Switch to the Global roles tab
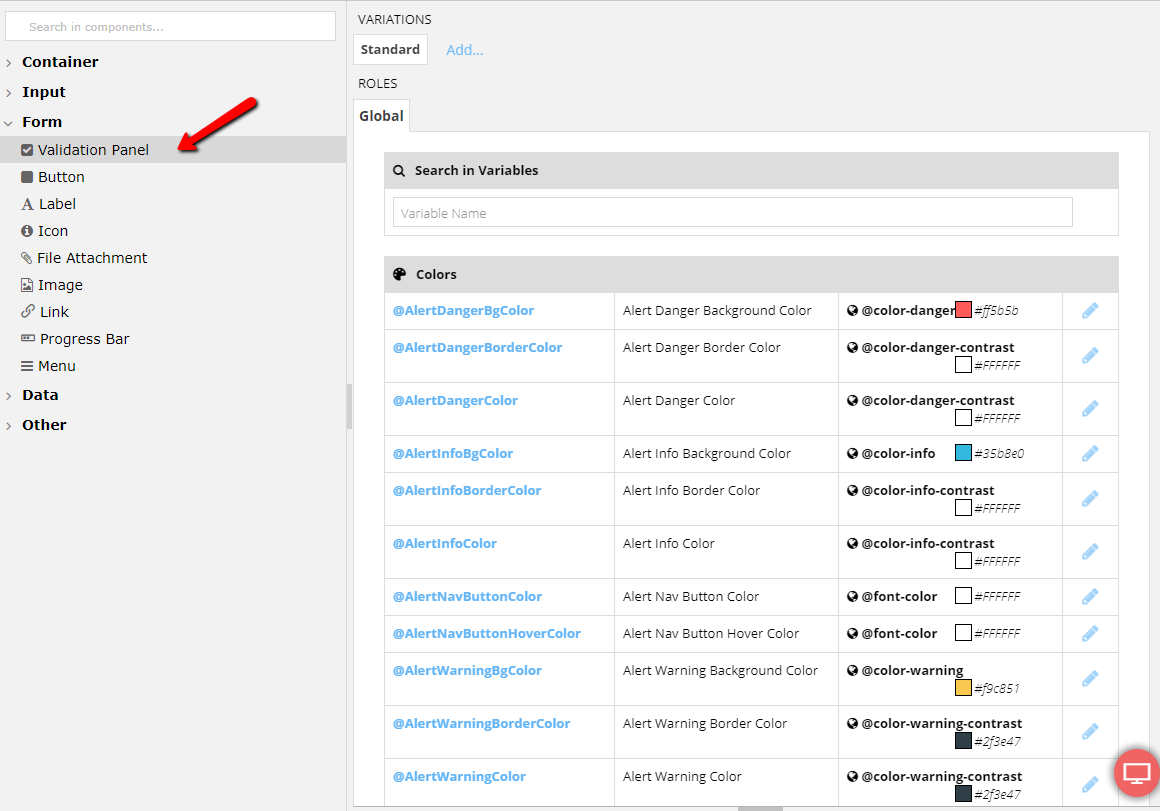This screenshot has height=811, width=1160. pyautogui.click(x=381, y=116)
